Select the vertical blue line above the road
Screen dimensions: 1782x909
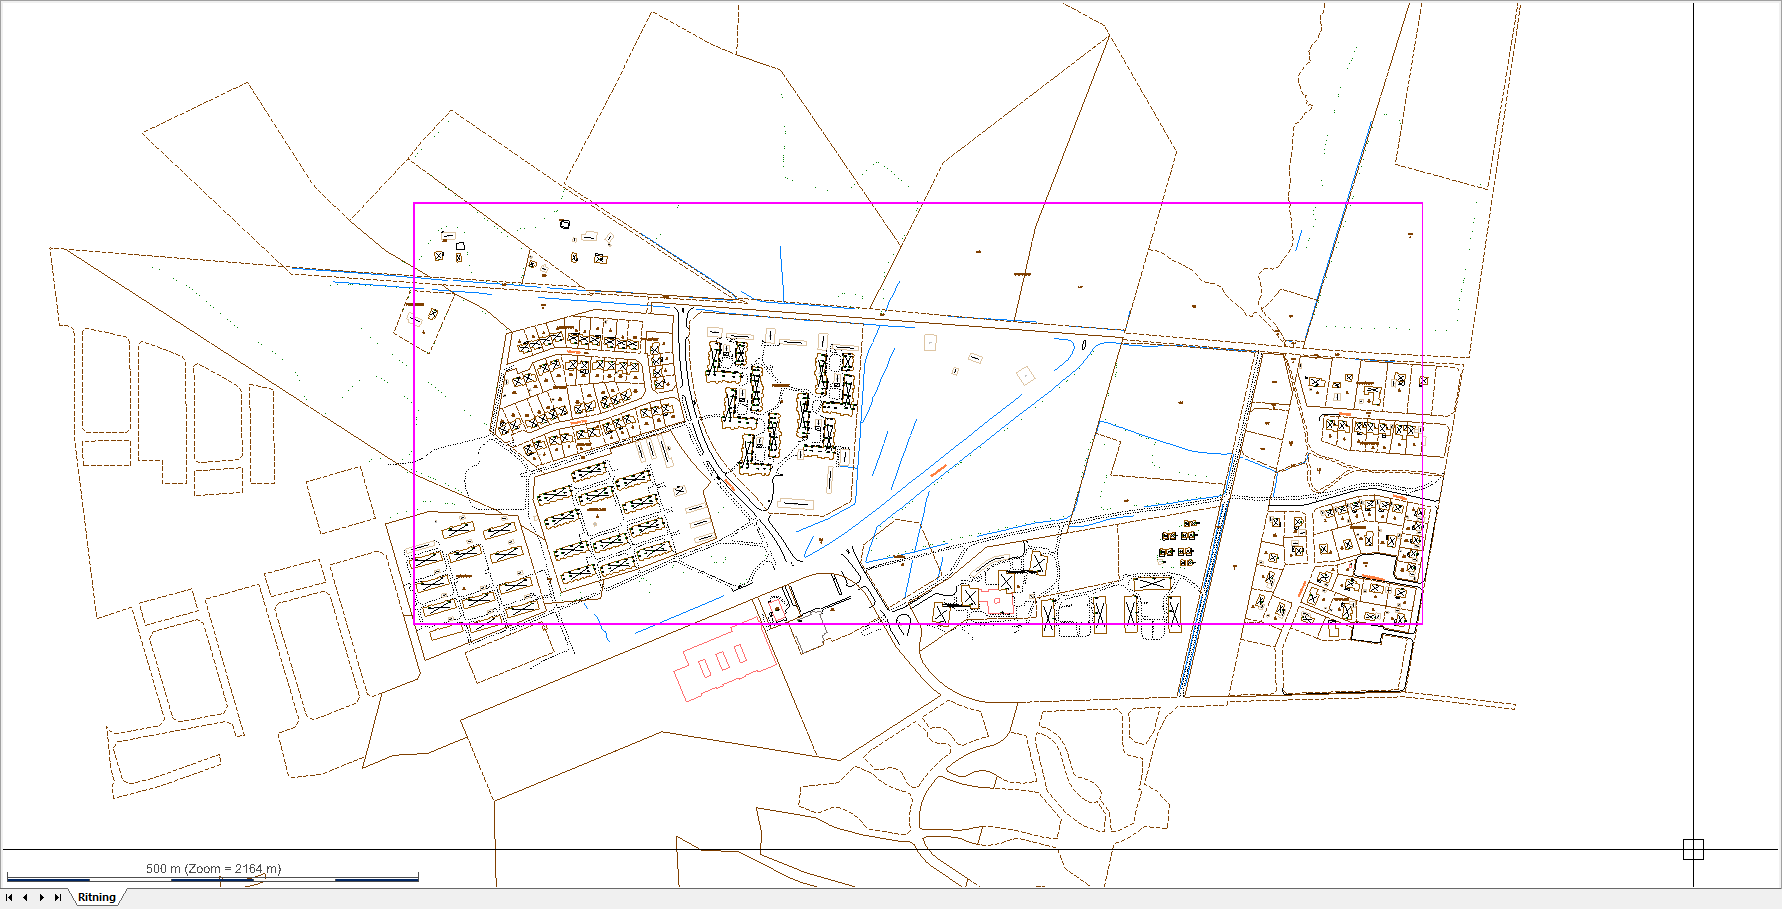781,272
